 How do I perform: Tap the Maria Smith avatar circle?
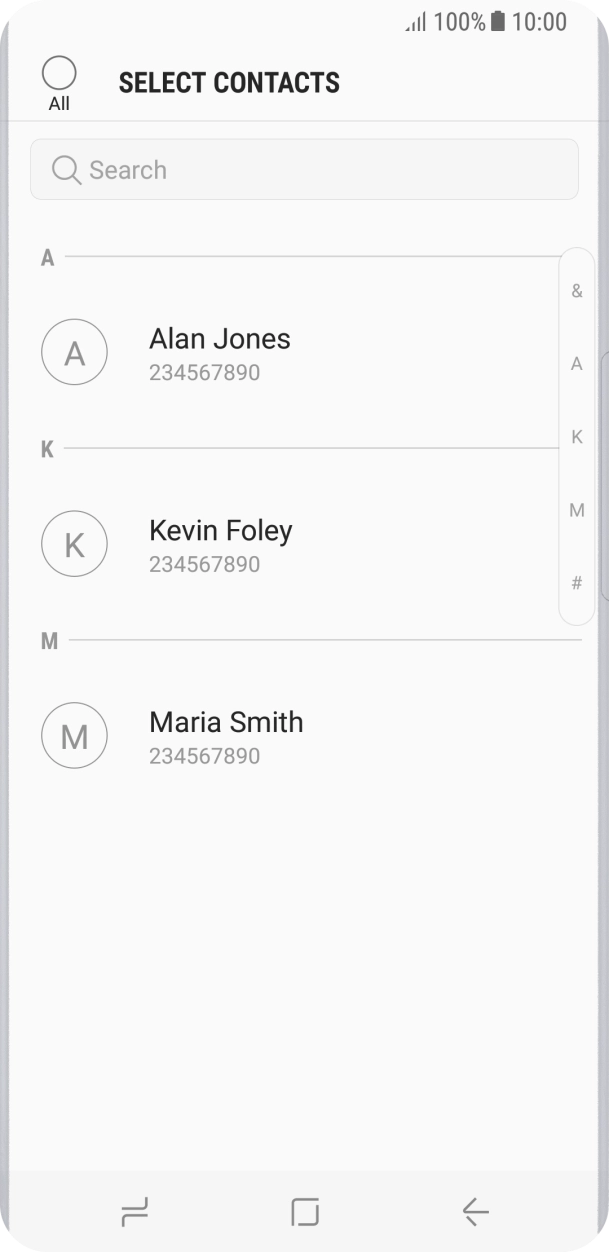point(74,736)
